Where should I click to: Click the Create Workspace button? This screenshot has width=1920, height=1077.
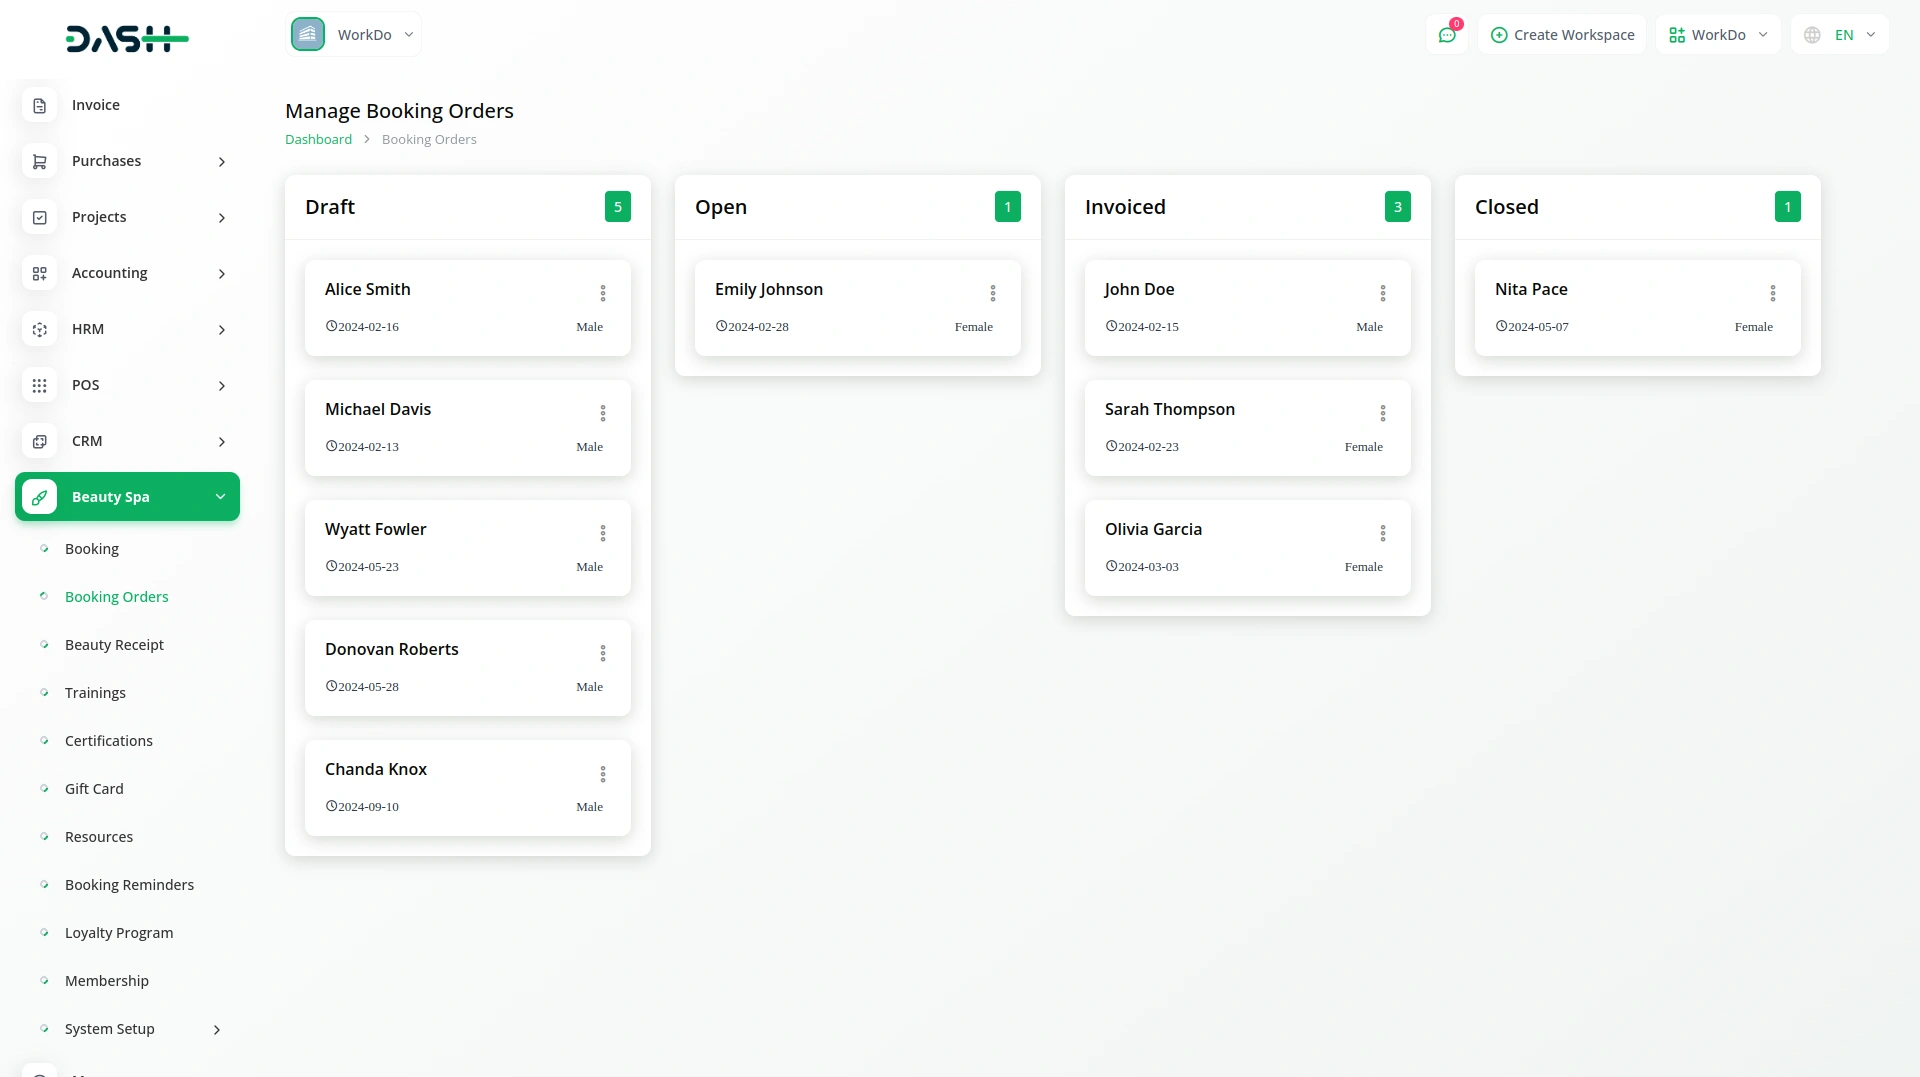(x=1562, y=35)
